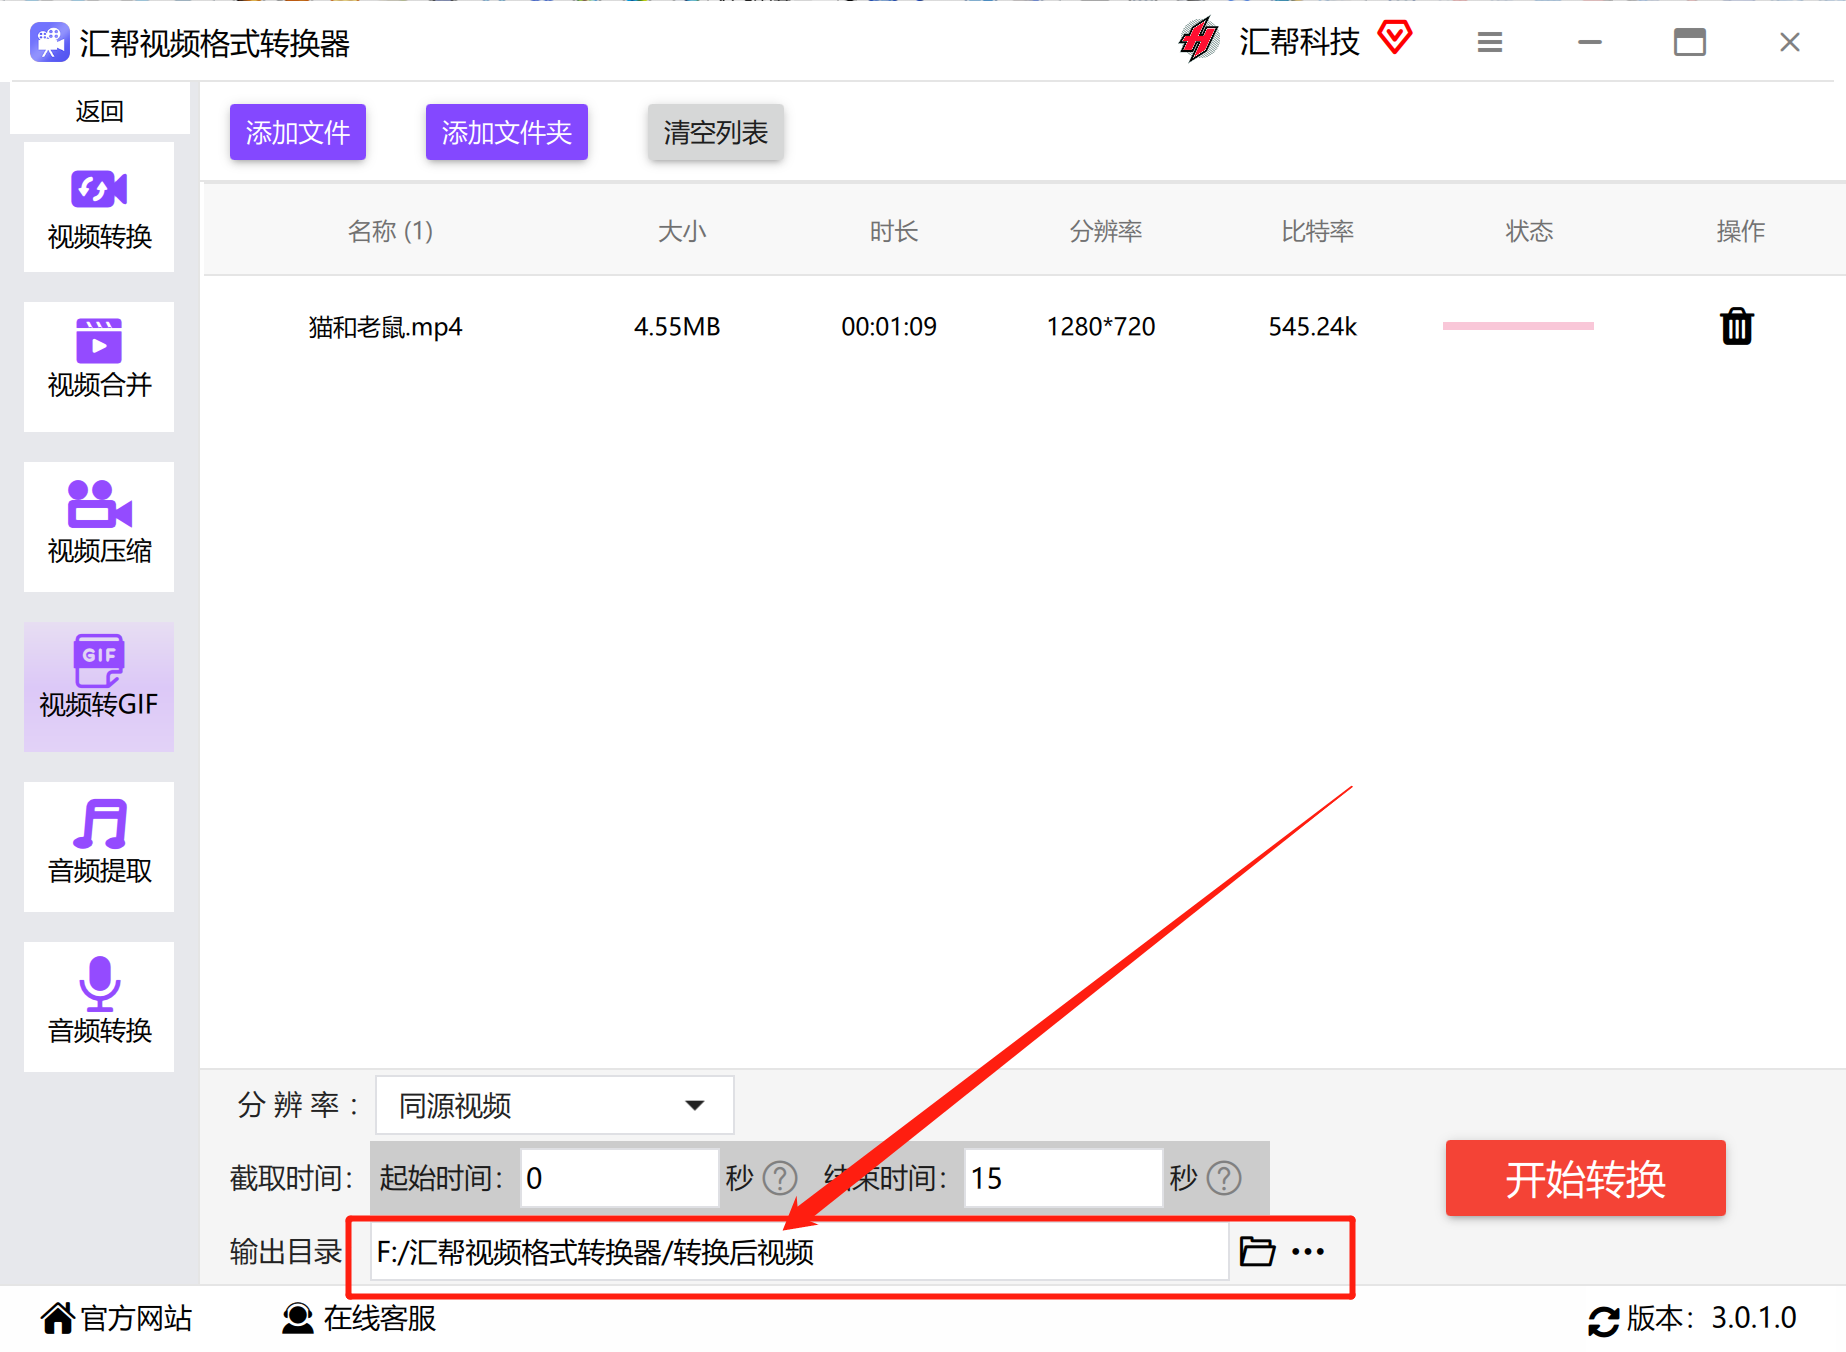Screen dimensions: 1846x1352
Task: Open the 音频提取 audio extract module
Action: tap(99, 847)
